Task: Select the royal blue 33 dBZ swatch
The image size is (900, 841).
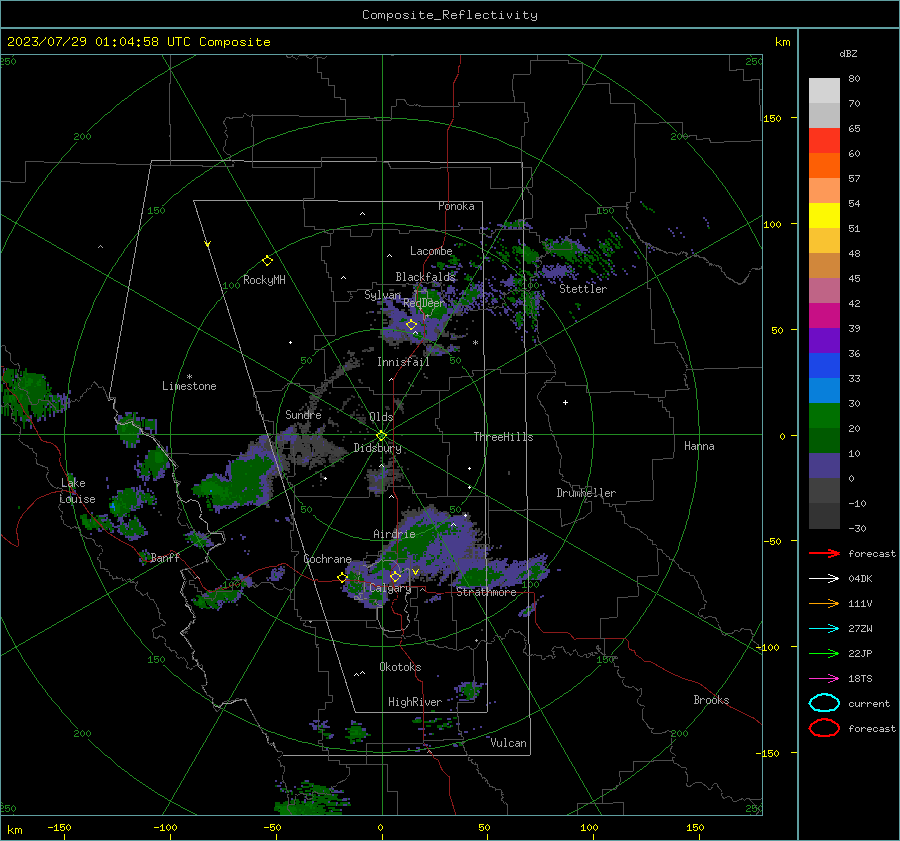Action: (824, 366)
